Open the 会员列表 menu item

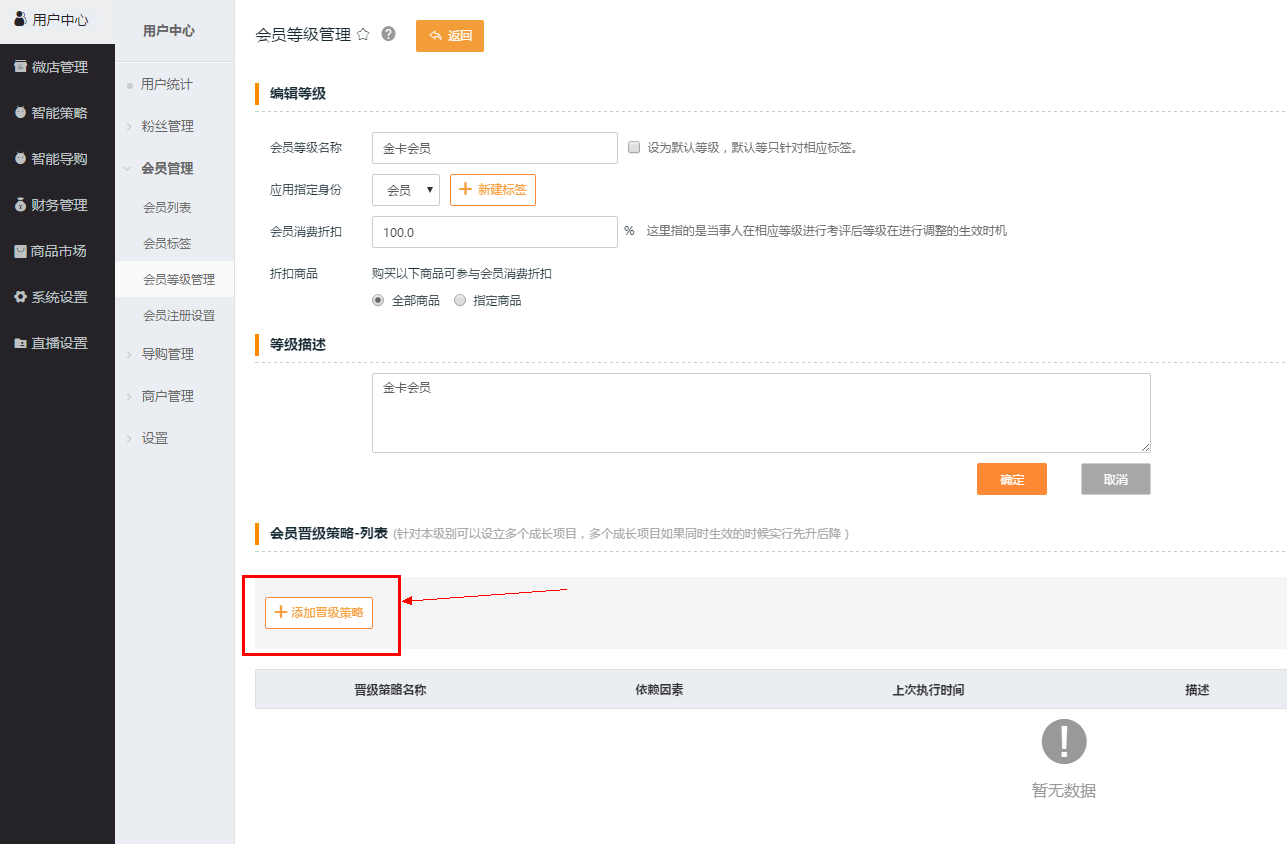167,208
